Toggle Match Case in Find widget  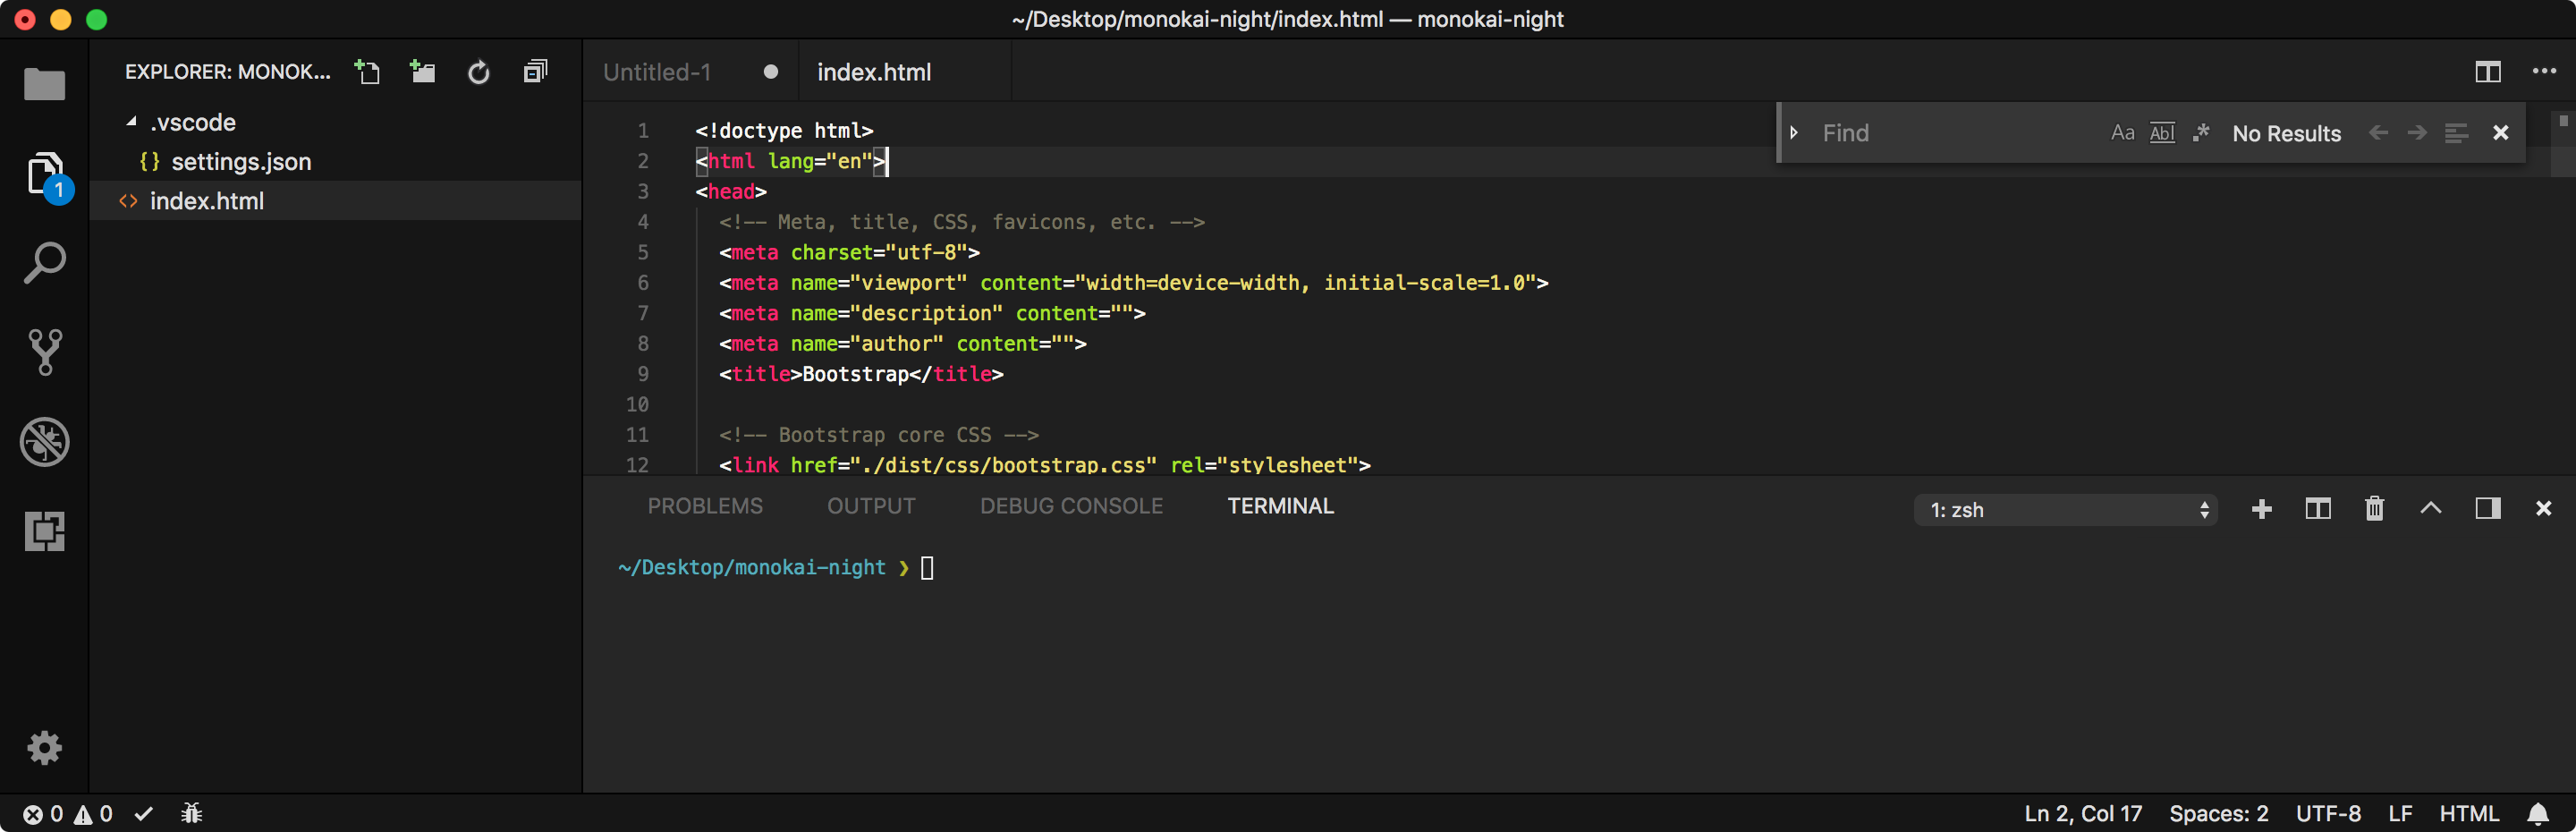[x=2122, y=133]
